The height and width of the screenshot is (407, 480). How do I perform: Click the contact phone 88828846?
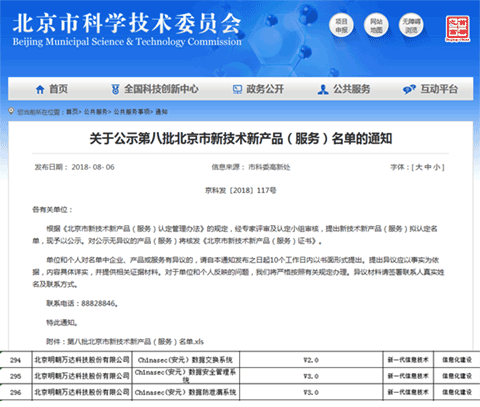(x=98, y=303)
